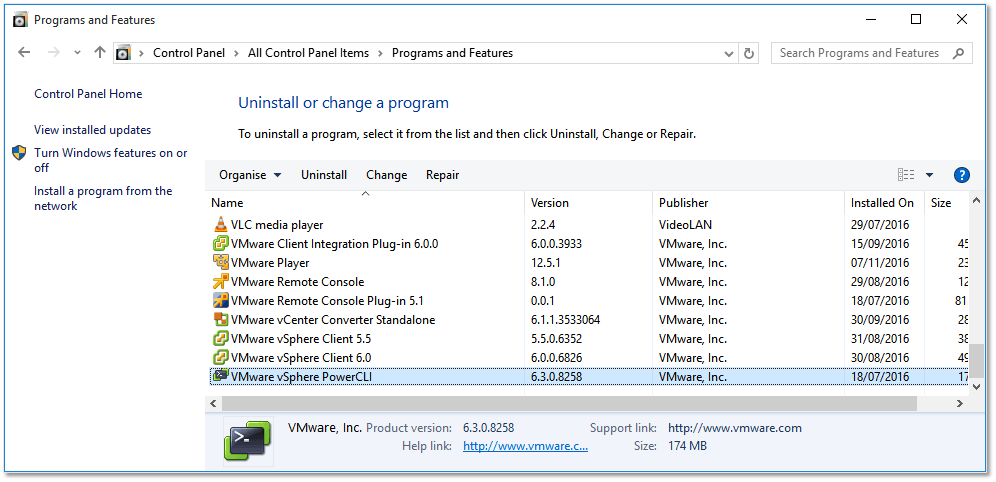Click the large PowerCLI icon in details pane
Screen dimensions: 996x482
[248, 441]
